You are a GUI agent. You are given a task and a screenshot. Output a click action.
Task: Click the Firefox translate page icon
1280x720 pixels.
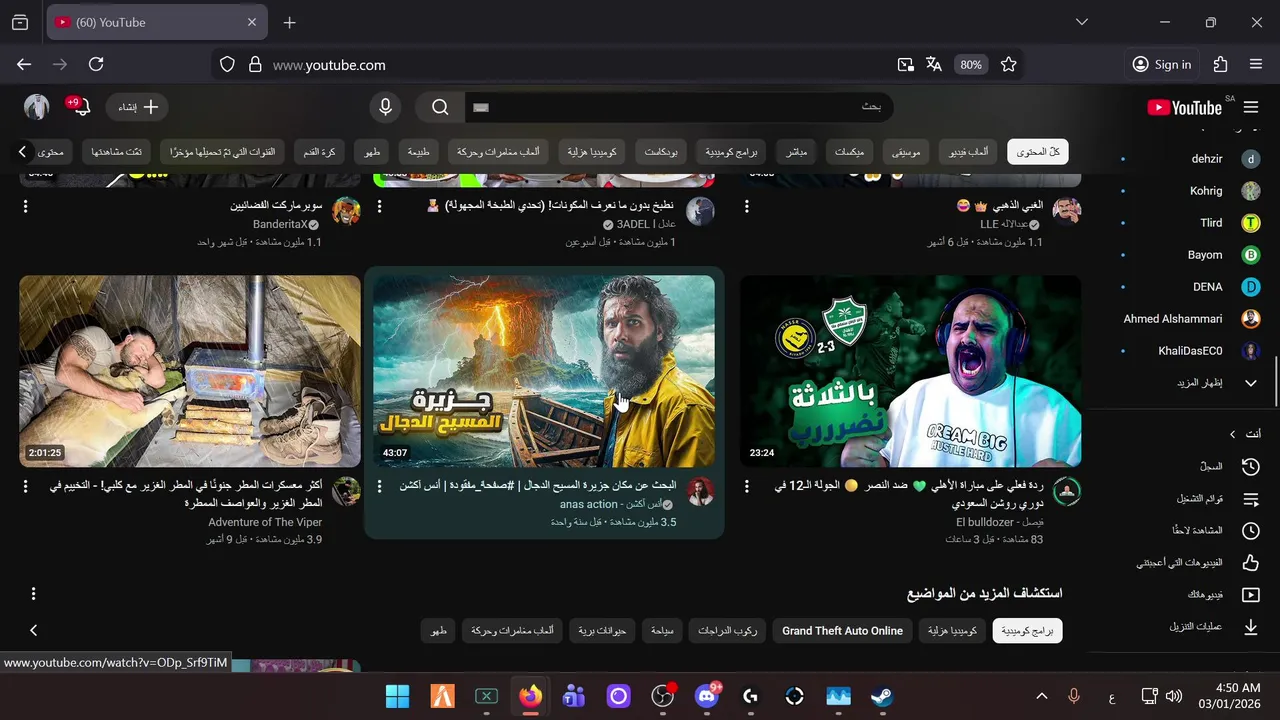(934, 64)
